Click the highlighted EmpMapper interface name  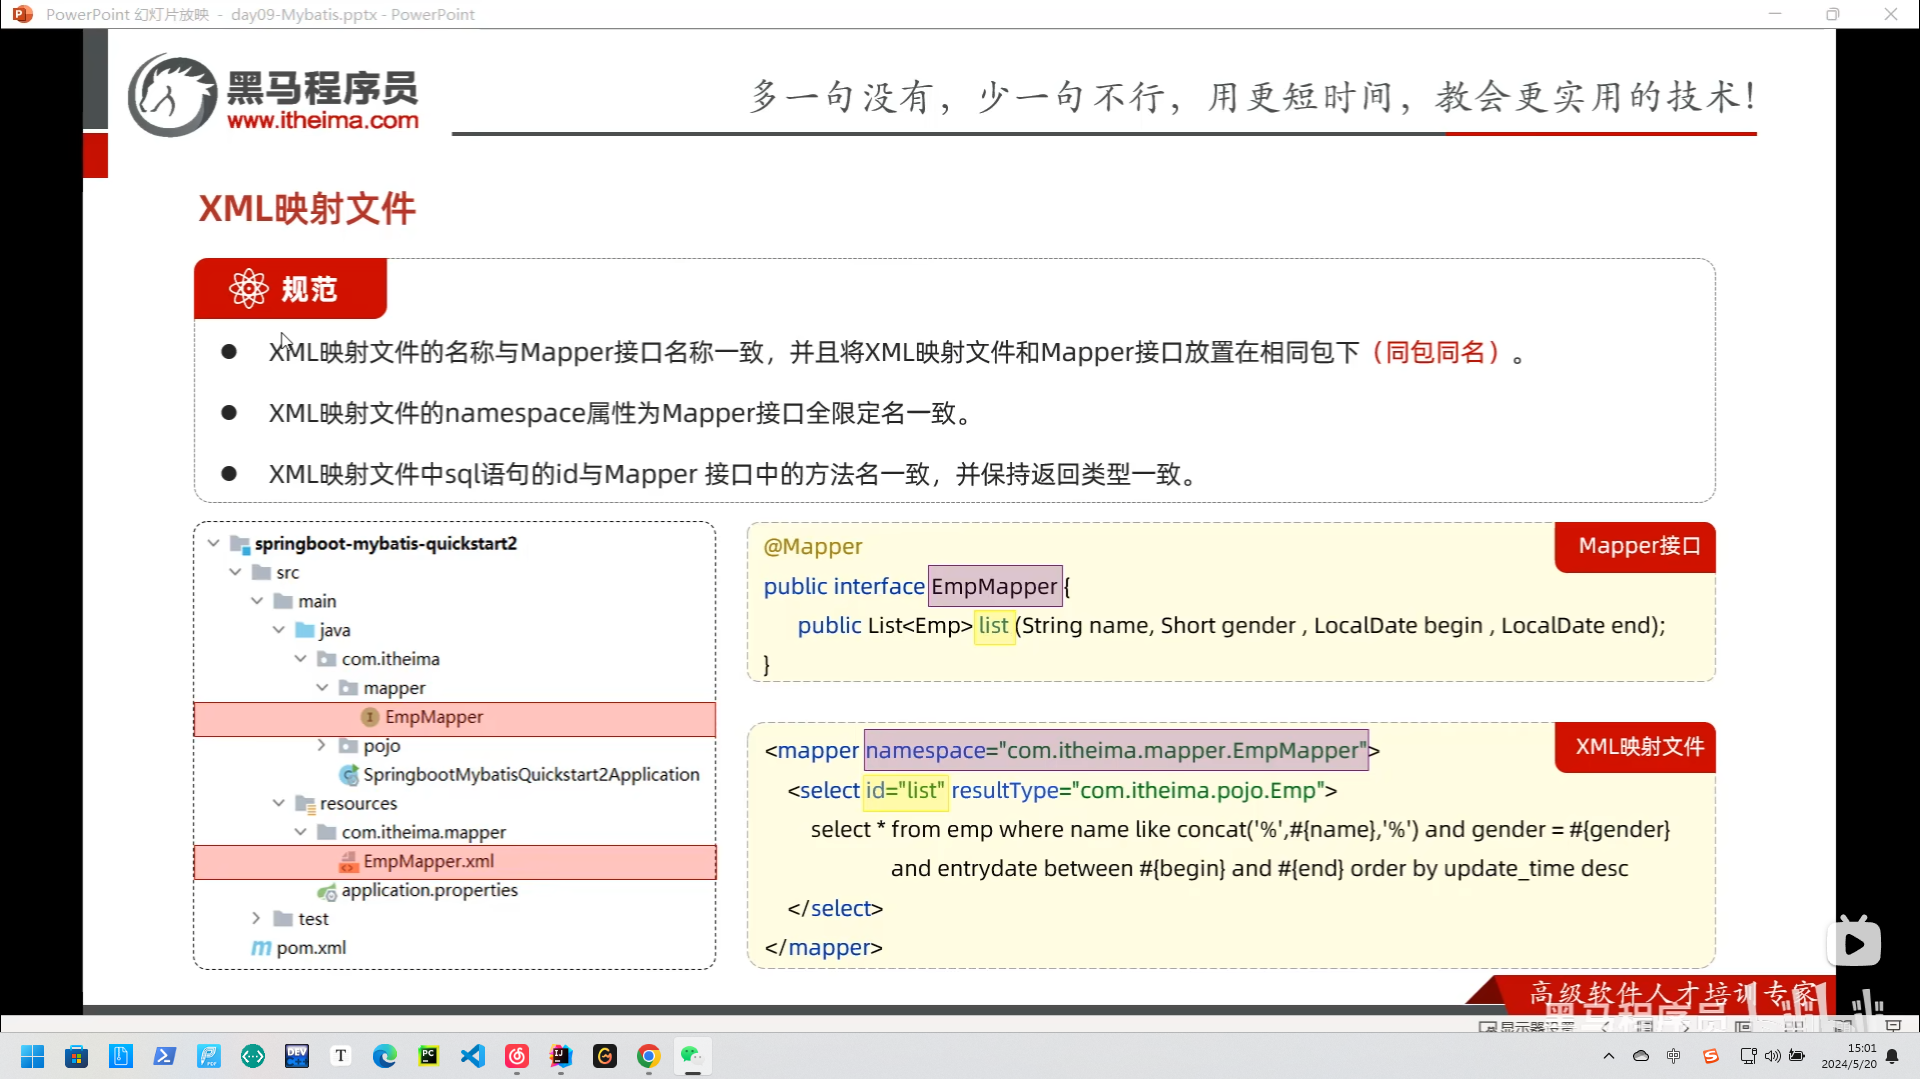click(995, 587)
